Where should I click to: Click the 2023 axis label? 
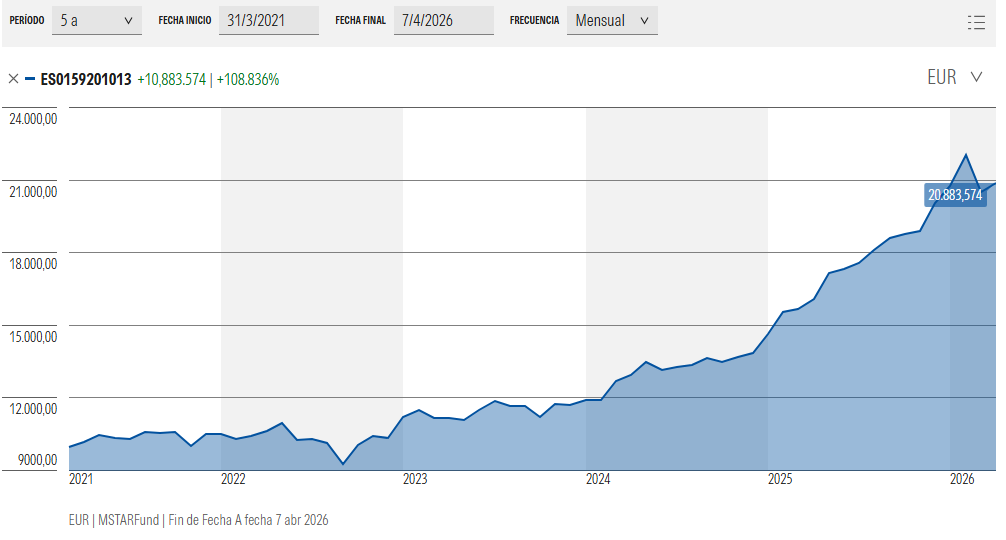(415, 479)
